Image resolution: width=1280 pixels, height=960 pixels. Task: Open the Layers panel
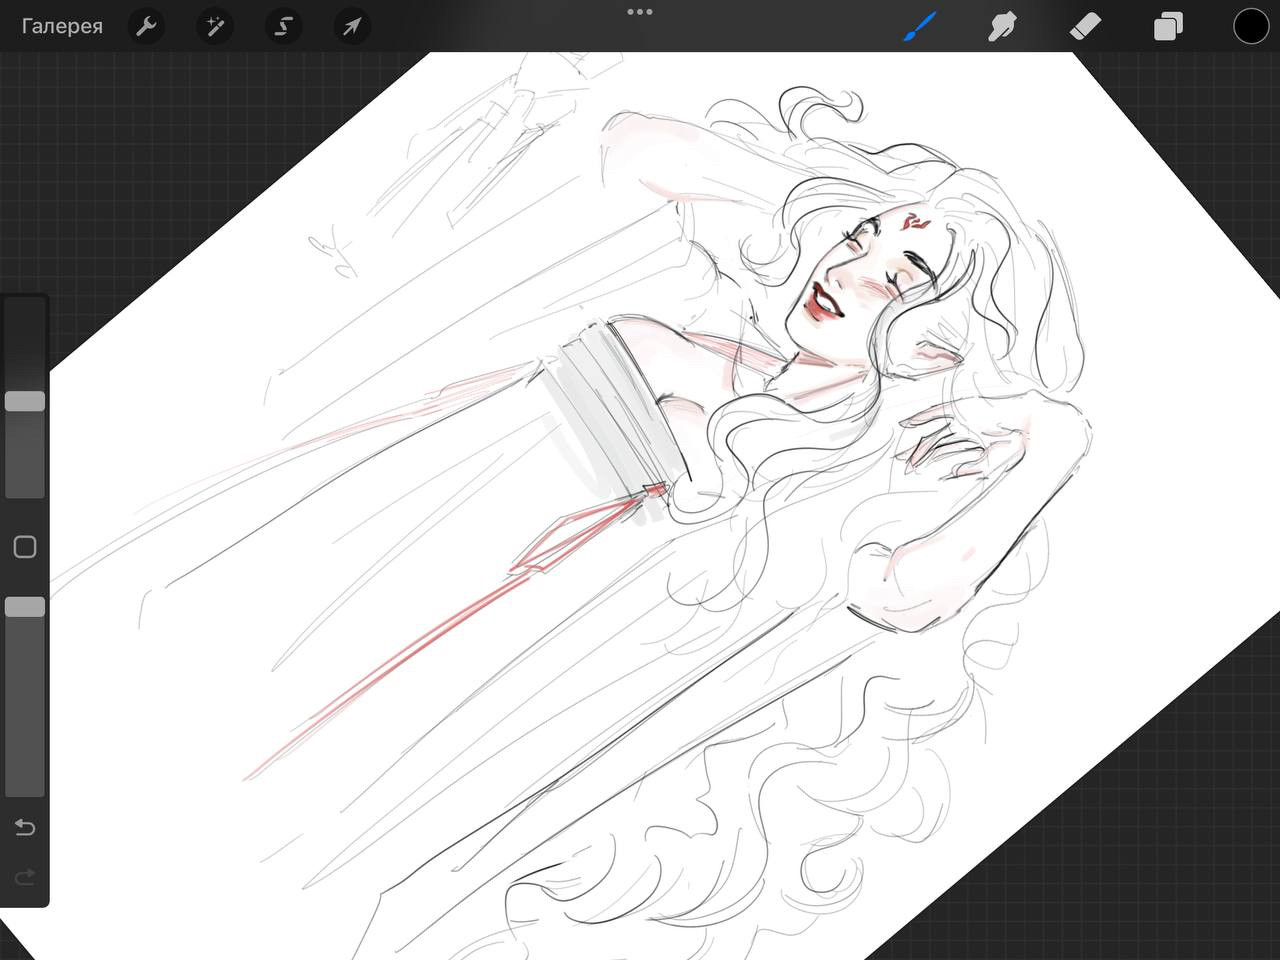coord(1168,27)
